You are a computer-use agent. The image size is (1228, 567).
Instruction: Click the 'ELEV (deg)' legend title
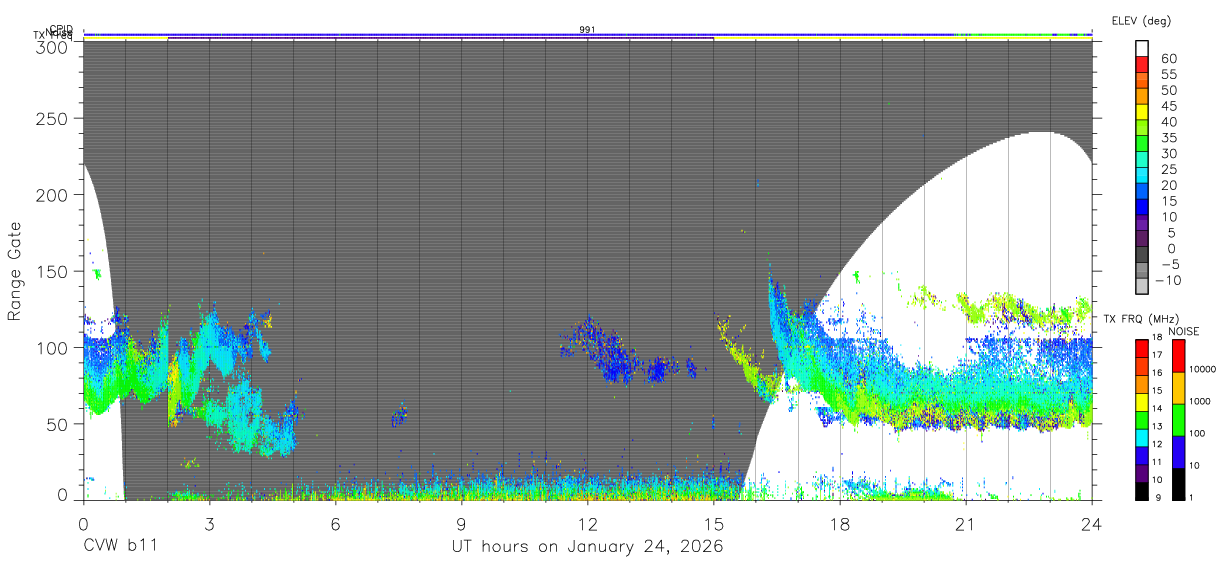[1141, 21]
